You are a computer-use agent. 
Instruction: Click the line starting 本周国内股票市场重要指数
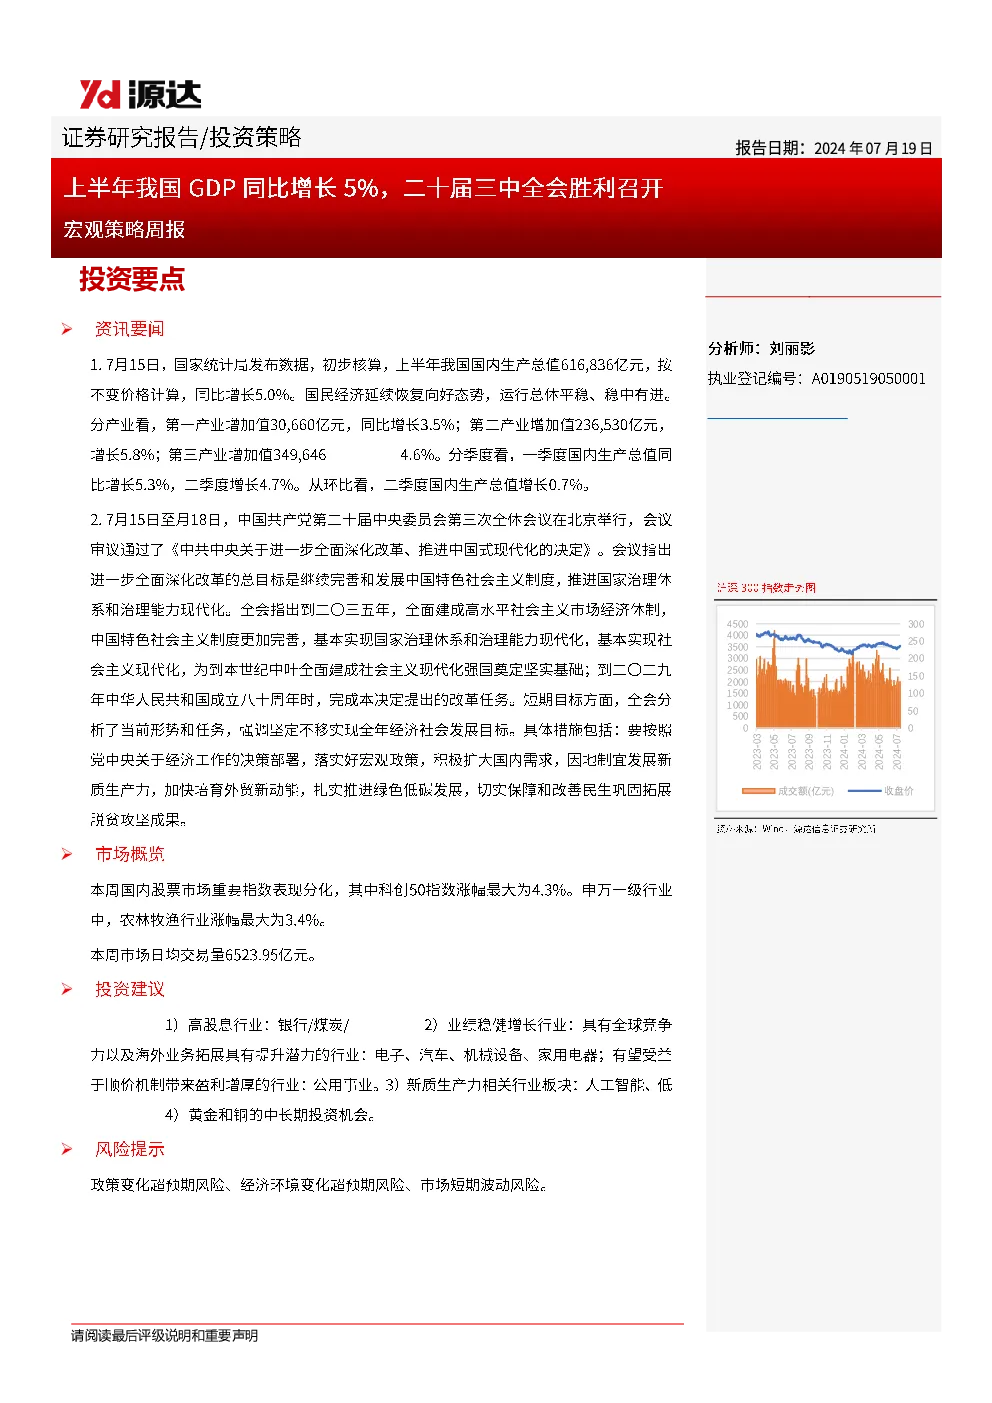coord(381,889)
